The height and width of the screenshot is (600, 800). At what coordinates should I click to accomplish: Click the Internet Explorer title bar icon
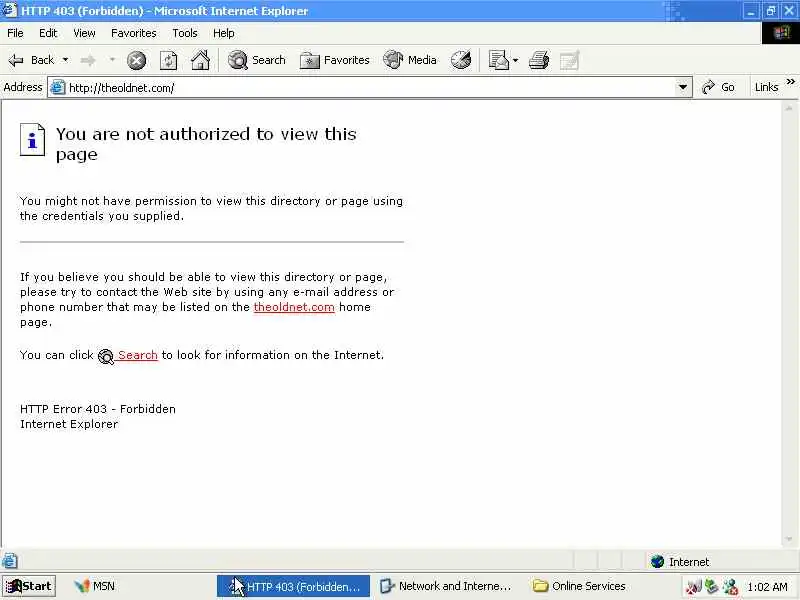click(10, 11)
